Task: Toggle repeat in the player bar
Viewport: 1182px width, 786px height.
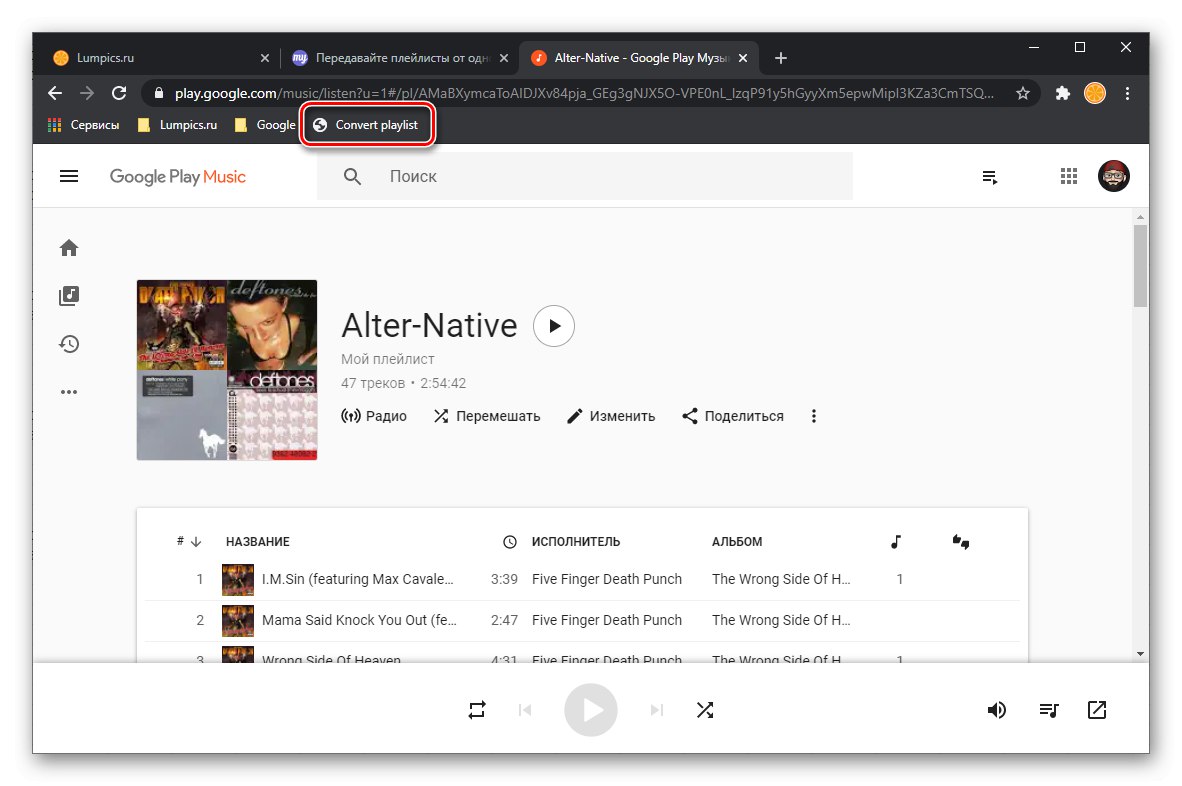Action: [x=477, y=710]
